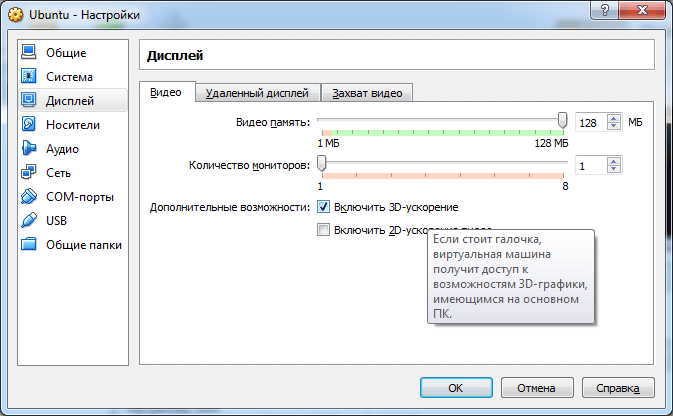Select Общие category label
Screen dimensions: 673x416
coord(66,53)
